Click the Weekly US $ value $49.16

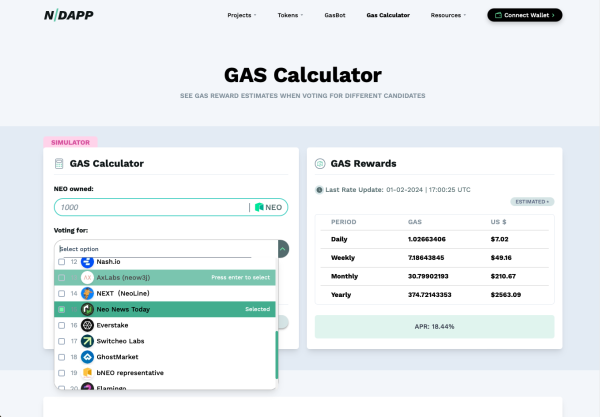501,258
